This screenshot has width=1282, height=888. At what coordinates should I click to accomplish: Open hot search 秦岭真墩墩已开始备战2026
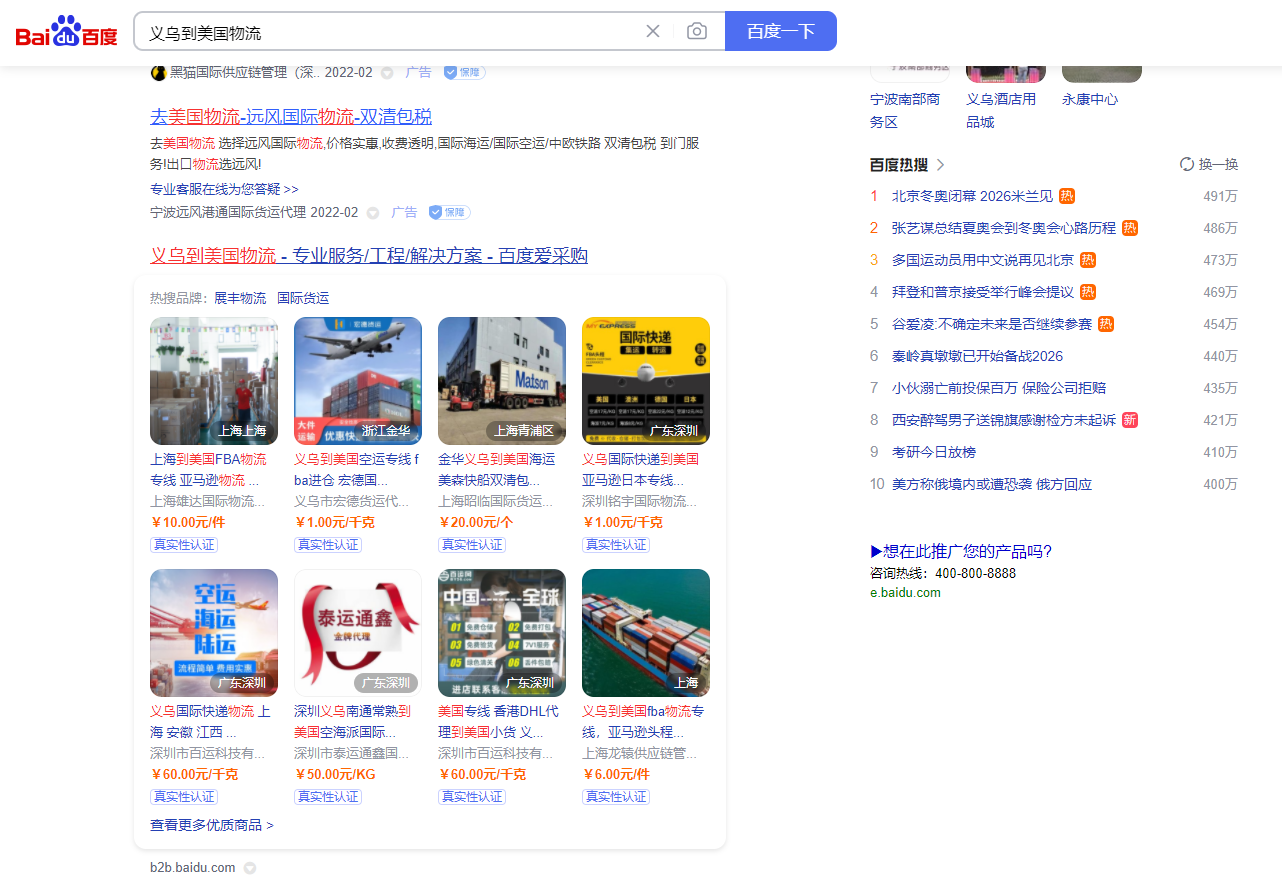pos(978,356)
